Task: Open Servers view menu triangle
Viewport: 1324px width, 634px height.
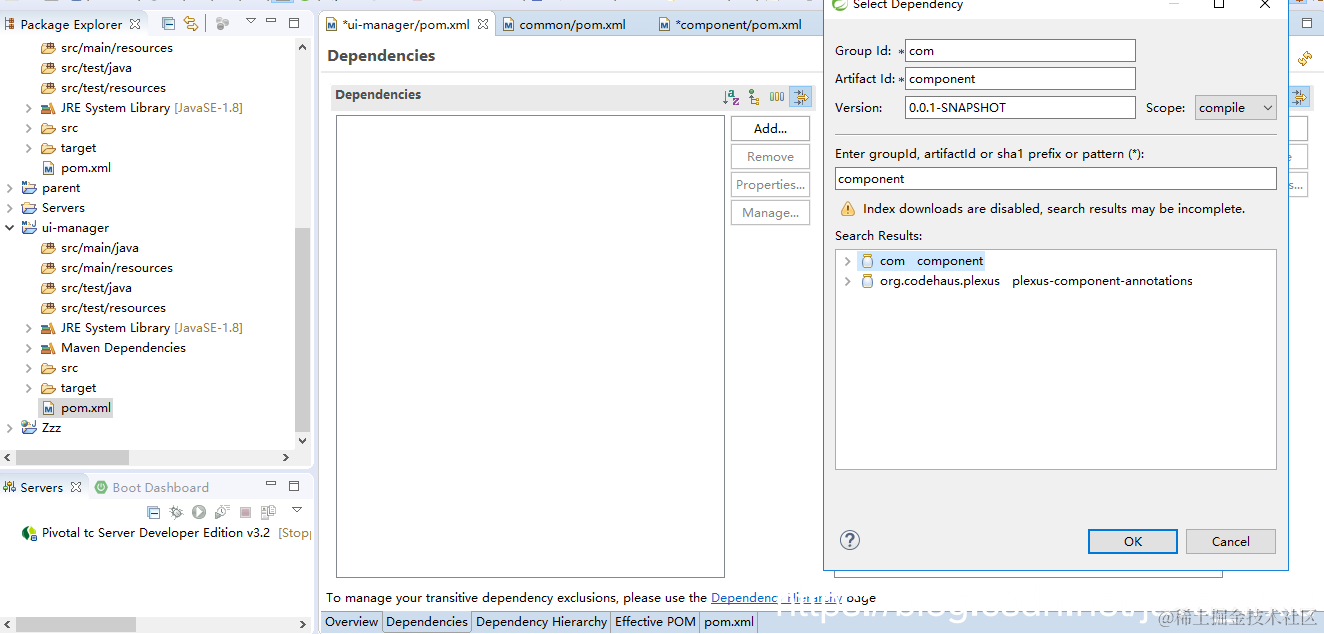Action: [x=296, y=509]
